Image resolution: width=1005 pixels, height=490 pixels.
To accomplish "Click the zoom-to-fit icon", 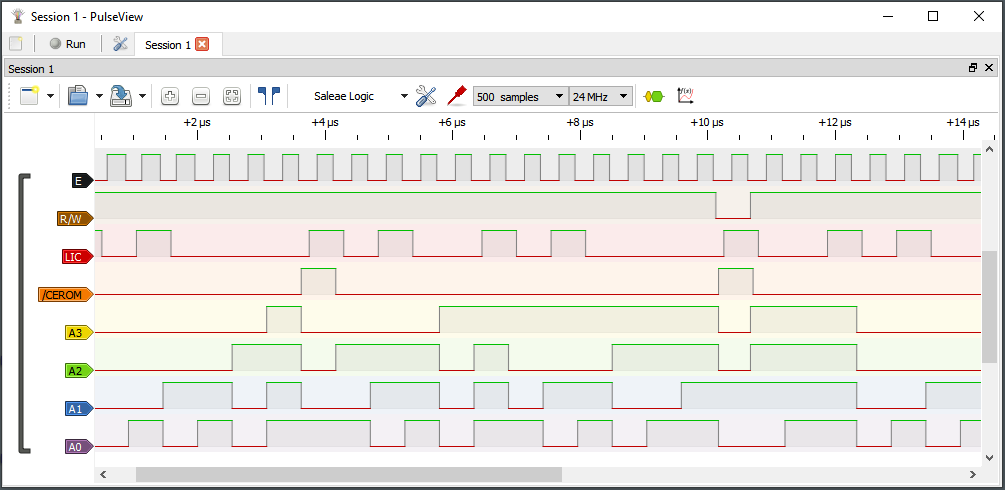I will pyautogui.click(x=232, y=96).
